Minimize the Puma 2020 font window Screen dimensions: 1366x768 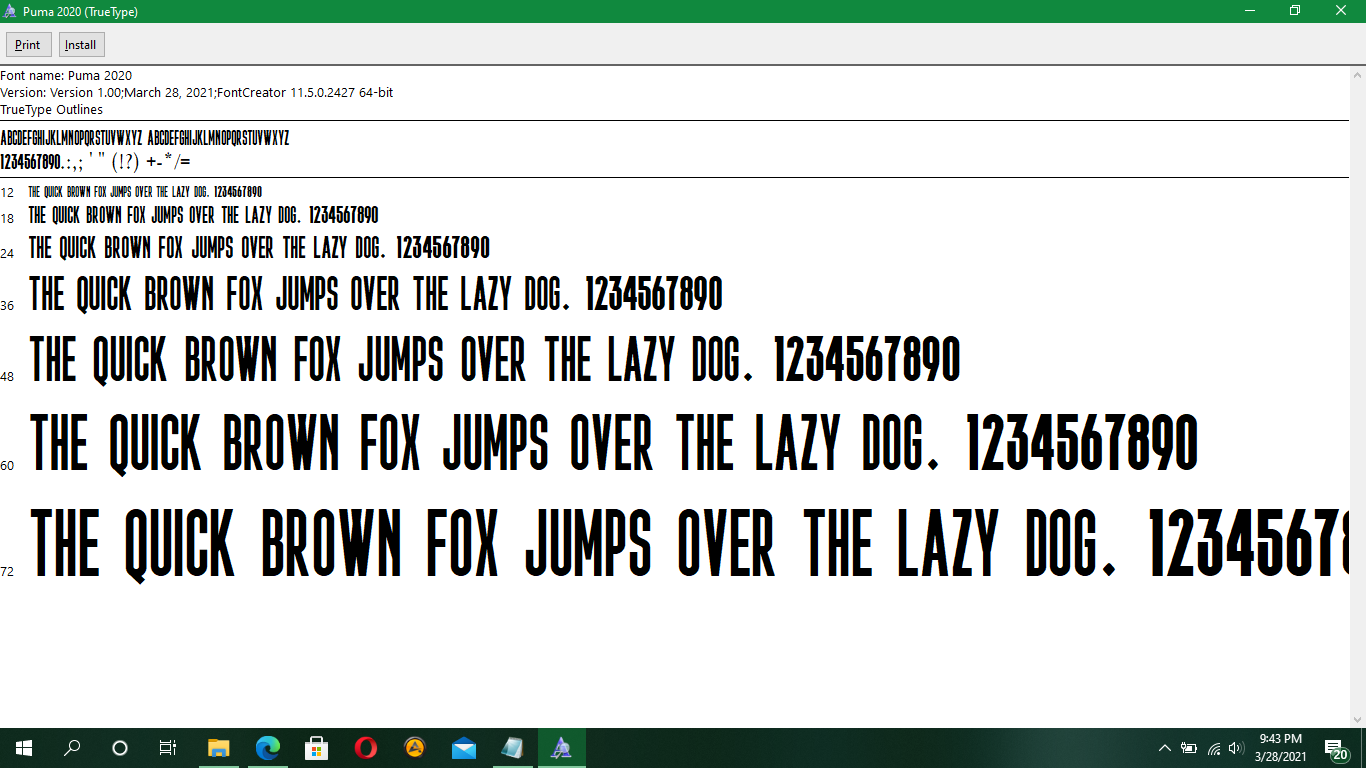click(1250, 11)
